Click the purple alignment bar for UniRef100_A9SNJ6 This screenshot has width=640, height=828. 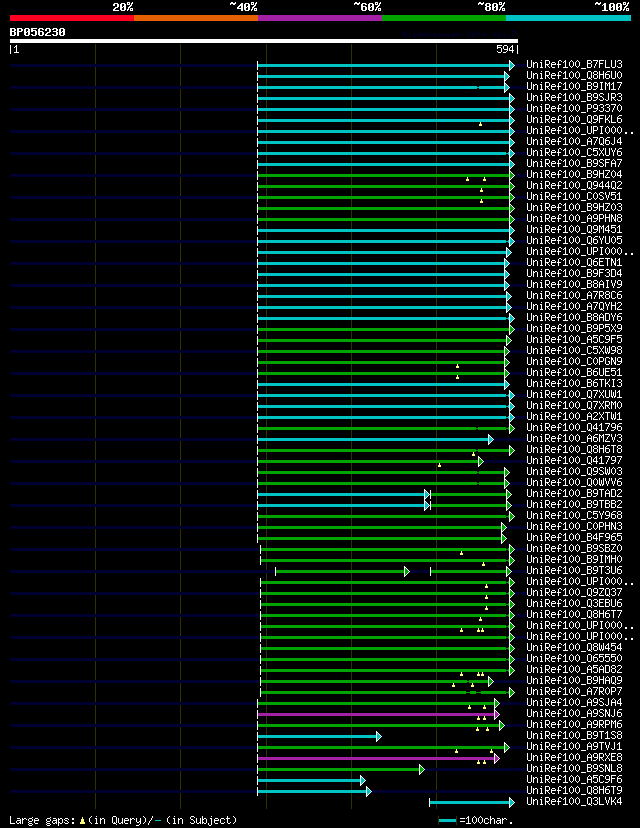378,714
